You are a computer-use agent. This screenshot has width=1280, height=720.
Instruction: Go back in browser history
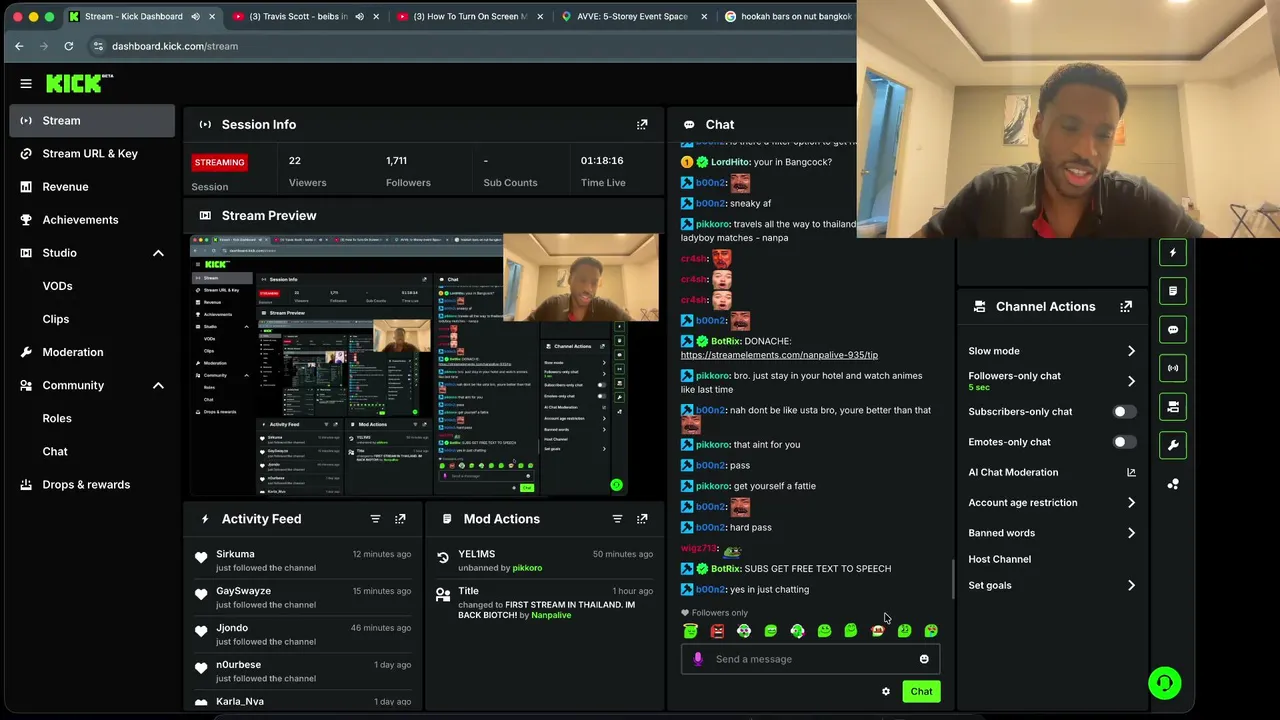[19, 46]
